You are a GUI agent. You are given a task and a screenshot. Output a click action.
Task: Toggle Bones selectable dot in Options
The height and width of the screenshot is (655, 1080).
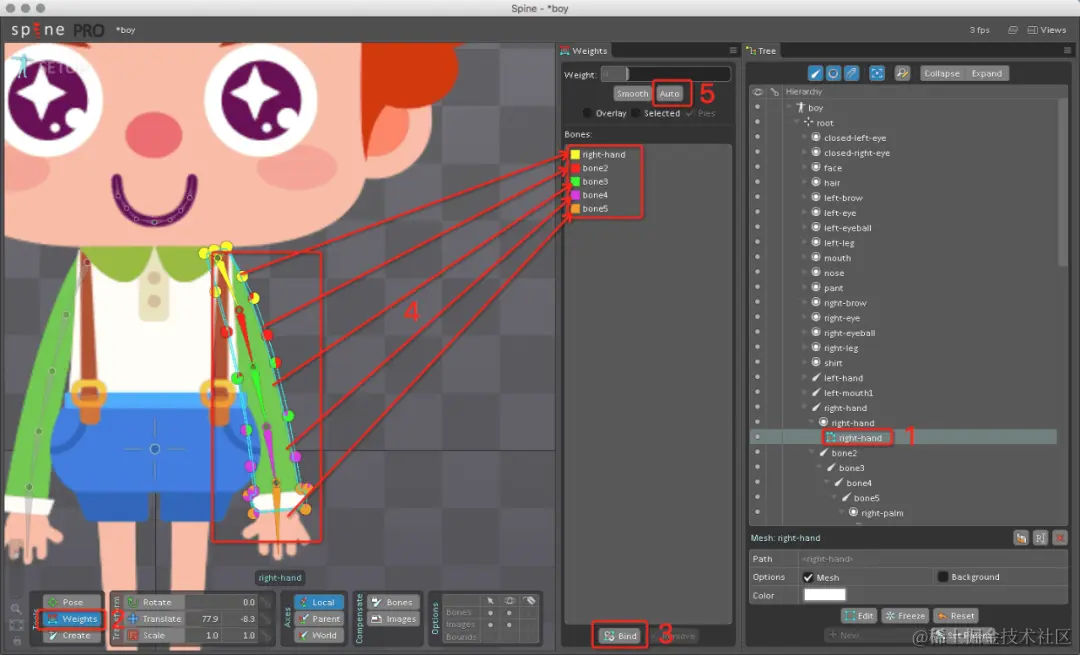[x=490, y=612]
